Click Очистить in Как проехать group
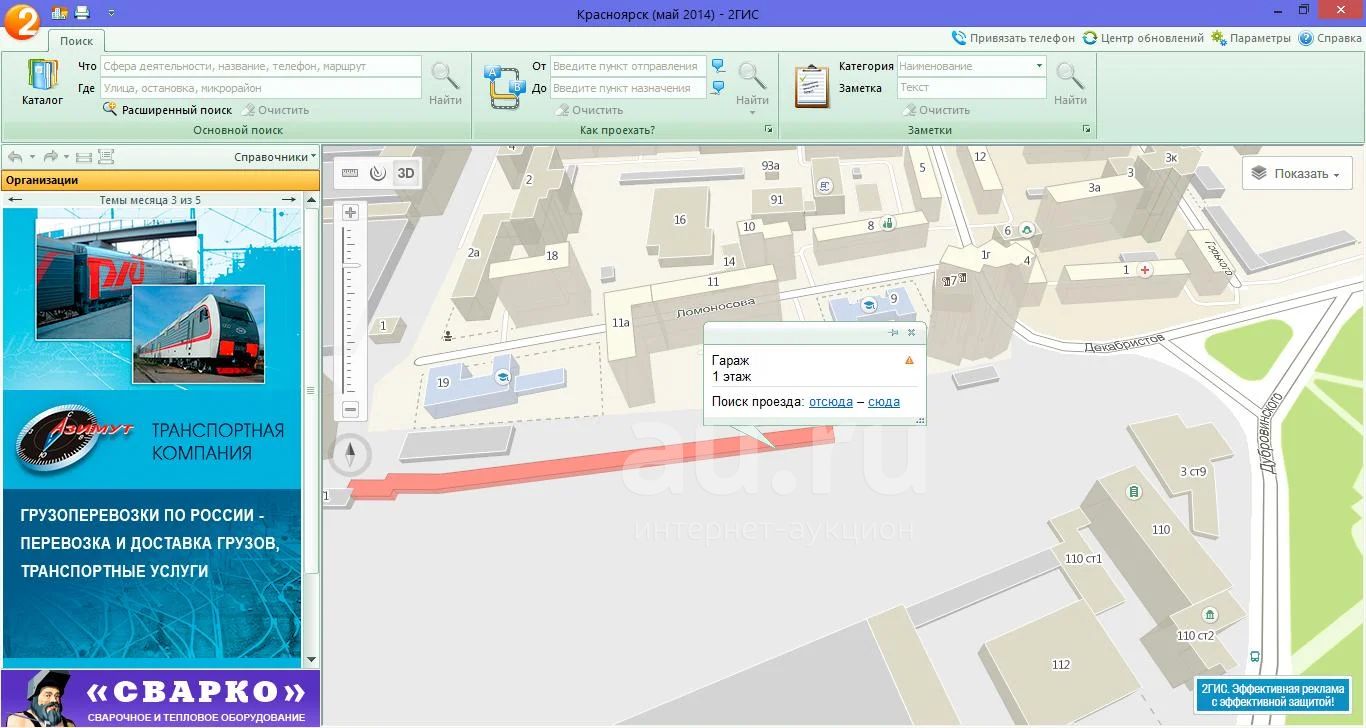Viewport: 1366px width, 728px height. 589,110
